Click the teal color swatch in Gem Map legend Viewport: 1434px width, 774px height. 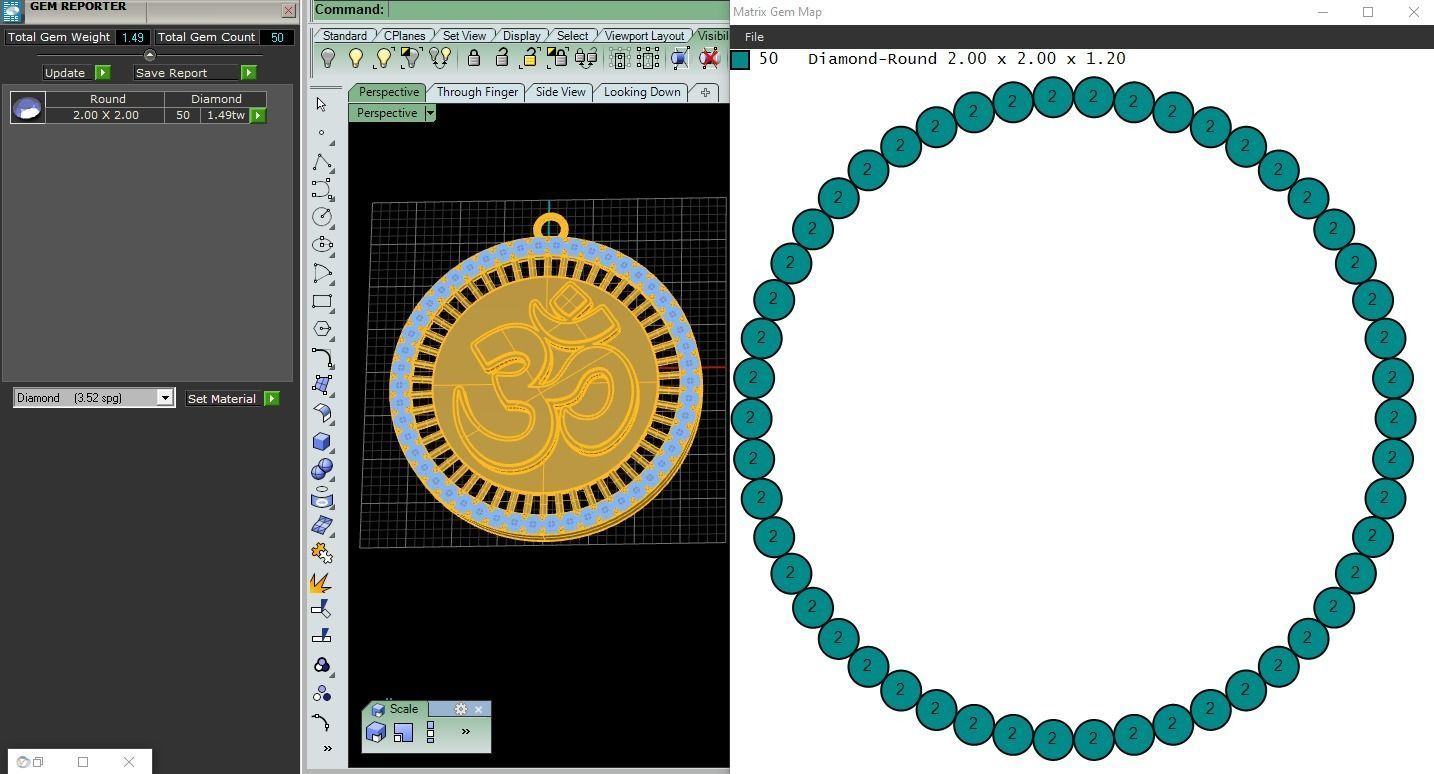[x=740, y=60]
